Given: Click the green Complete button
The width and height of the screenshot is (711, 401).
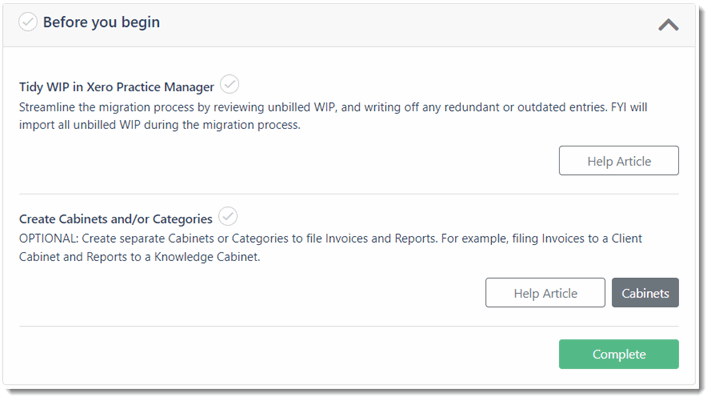Looking at the screenshot, I should click(x=618, y=354).
